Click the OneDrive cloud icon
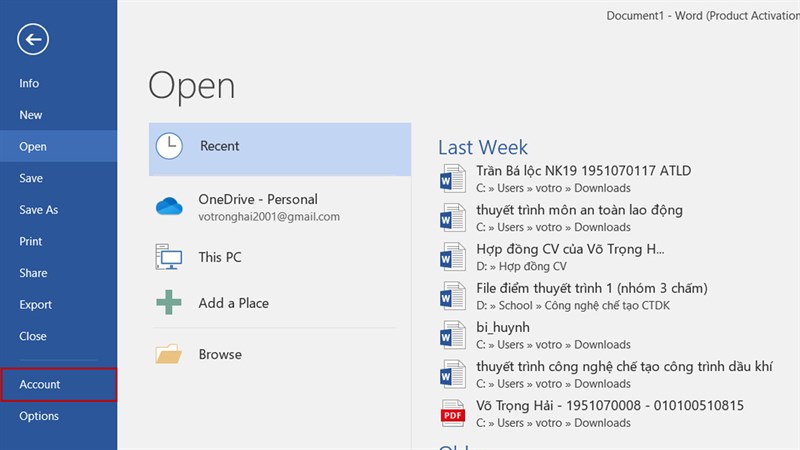Screen dimensions: 800x450 point(169,207)
